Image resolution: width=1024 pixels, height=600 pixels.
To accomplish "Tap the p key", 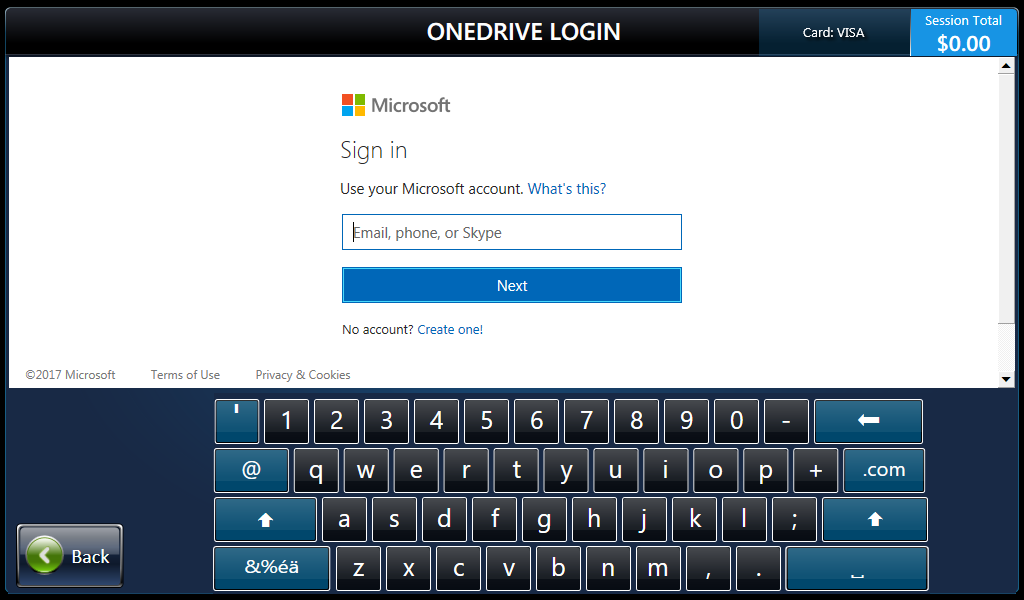I will (x=765, y=470).
